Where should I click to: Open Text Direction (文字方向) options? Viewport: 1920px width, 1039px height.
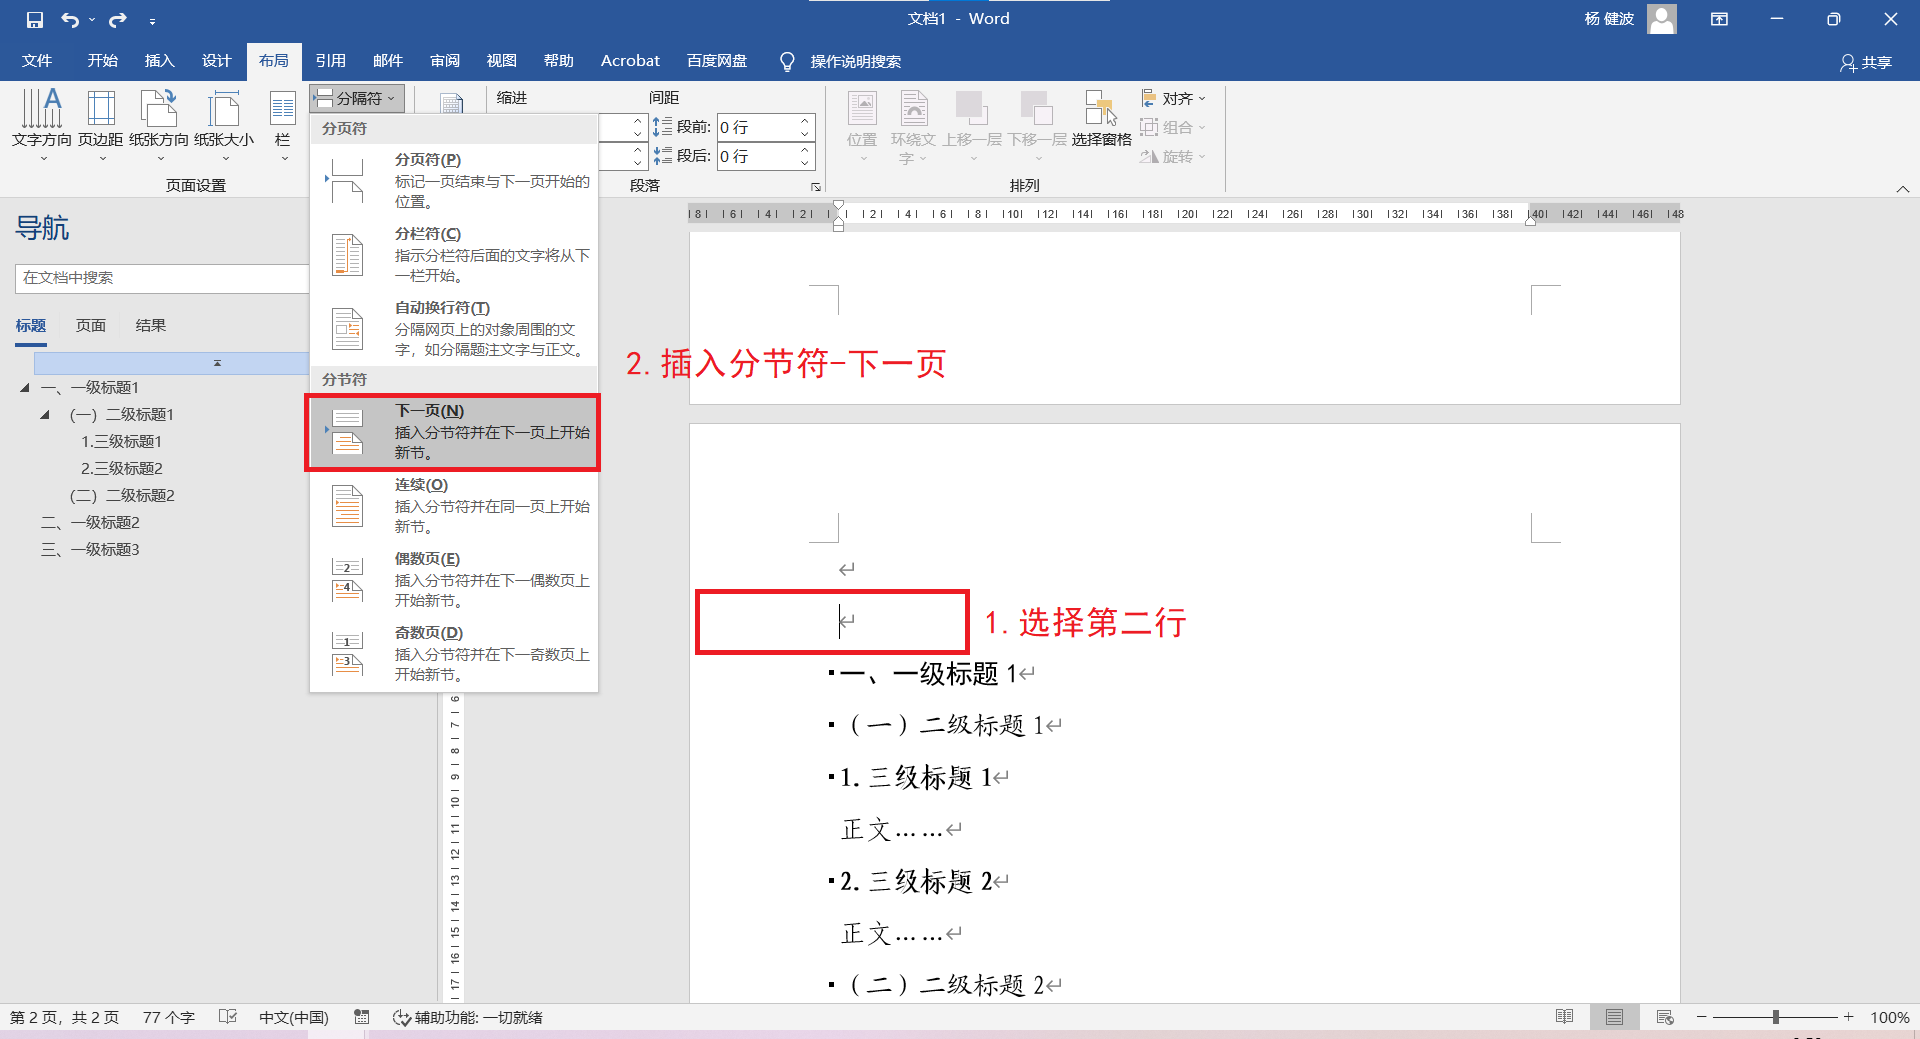point(42,125)
